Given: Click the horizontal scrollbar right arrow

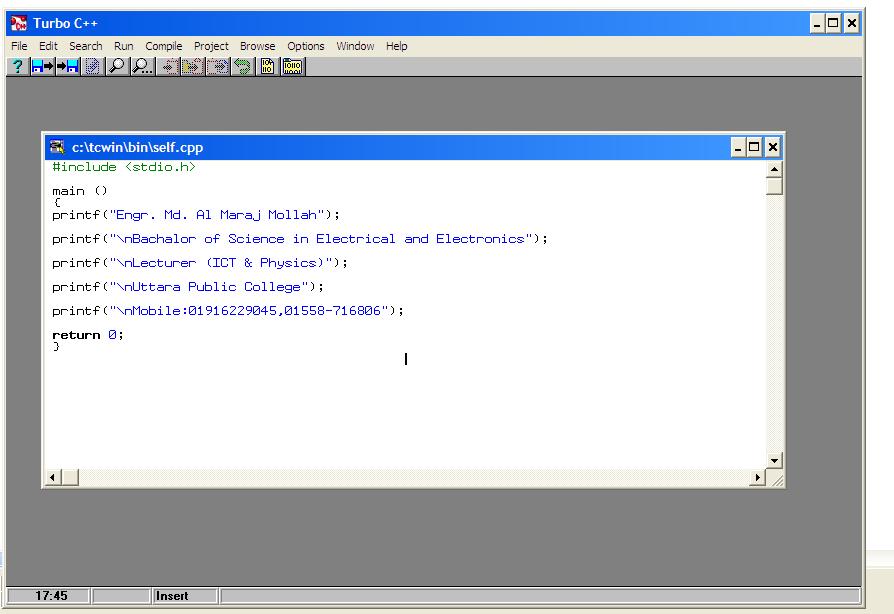Looking at the screenshot, I should [x=758, y=477].
